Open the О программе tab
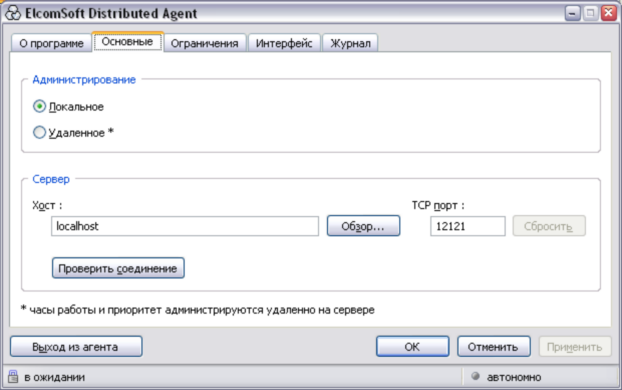This screenshot has height=390, width=622. [51, 43]
